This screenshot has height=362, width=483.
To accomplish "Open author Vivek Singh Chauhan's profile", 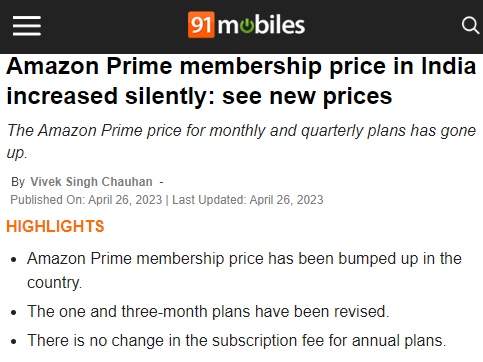I will tap(91, 182).
